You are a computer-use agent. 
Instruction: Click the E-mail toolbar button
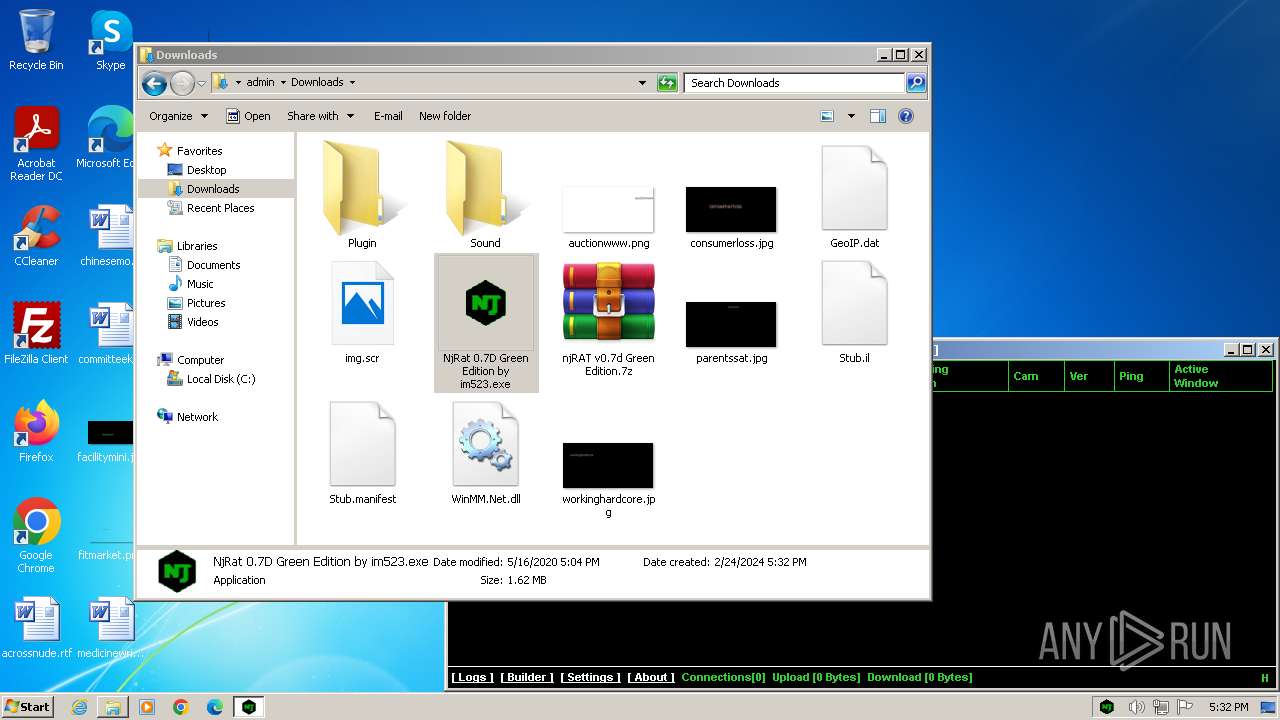tap(388, 116)
